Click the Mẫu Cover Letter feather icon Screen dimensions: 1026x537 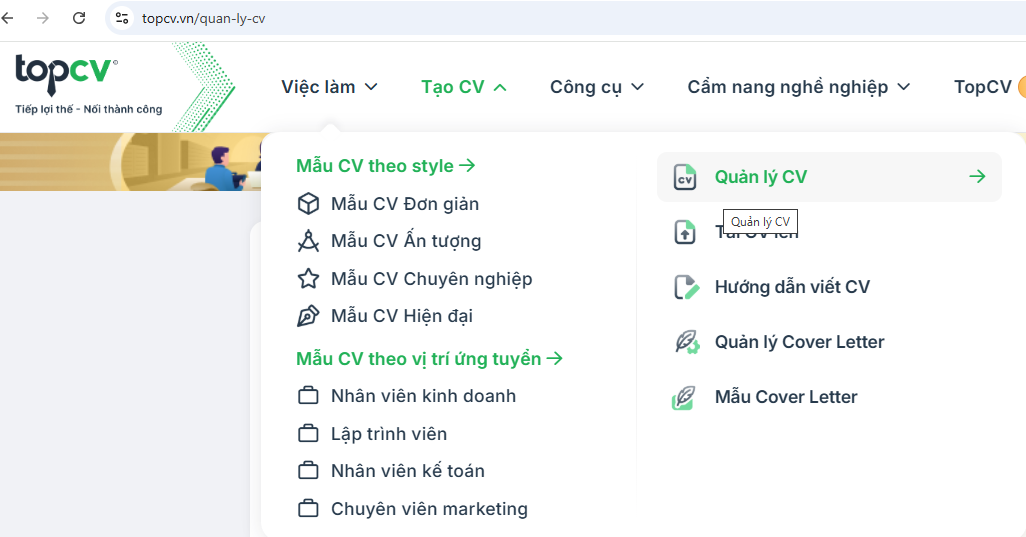pos(684,397)
